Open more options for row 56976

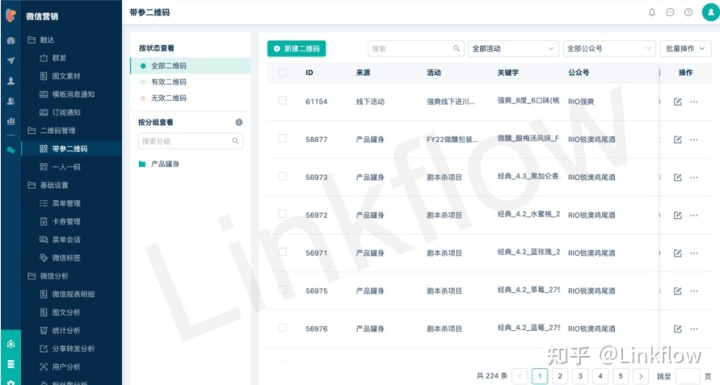[694, 329]
